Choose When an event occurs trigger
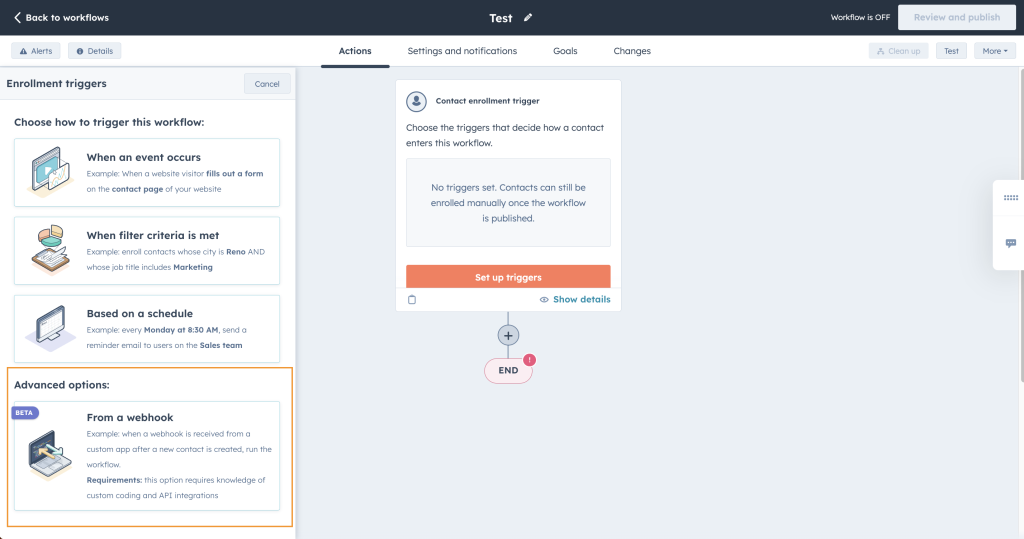Viewport: 1024px width, 539px height. click(x=147, y=172)
